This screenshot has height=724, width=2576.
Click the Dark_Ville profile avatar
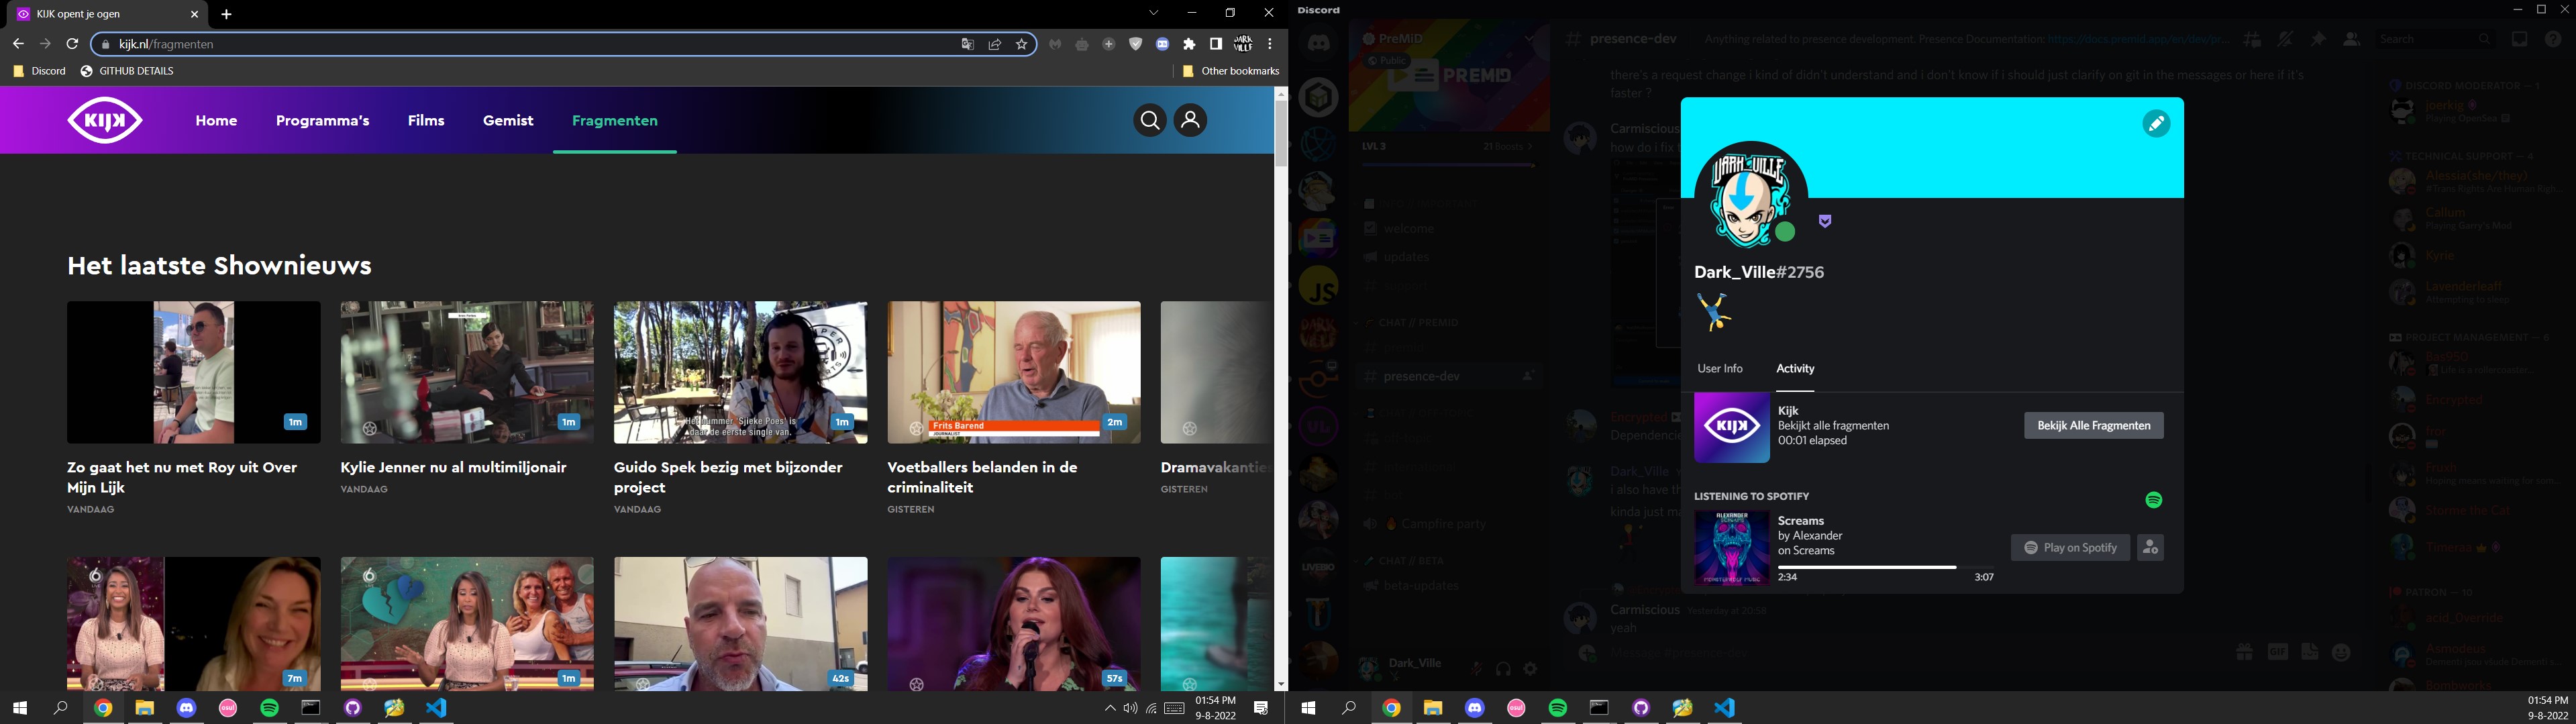(1751, 198)
